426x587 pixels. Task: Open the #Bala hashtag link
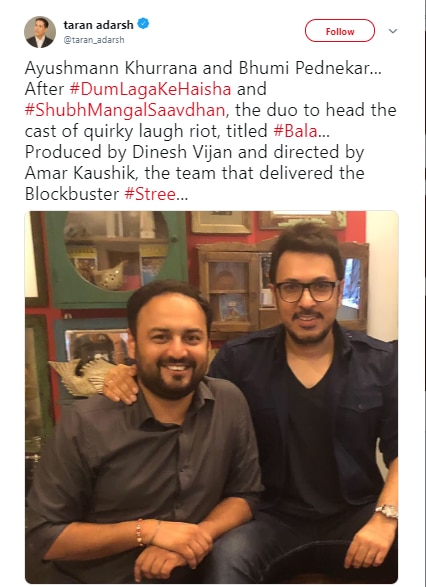point(295,131)
